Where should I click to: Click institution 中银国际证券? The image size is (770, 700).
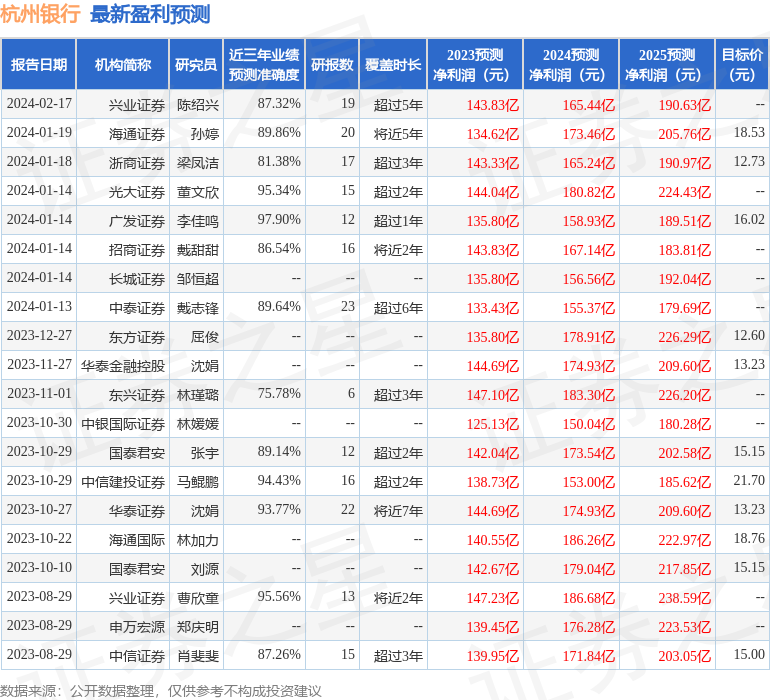point(123,423)
